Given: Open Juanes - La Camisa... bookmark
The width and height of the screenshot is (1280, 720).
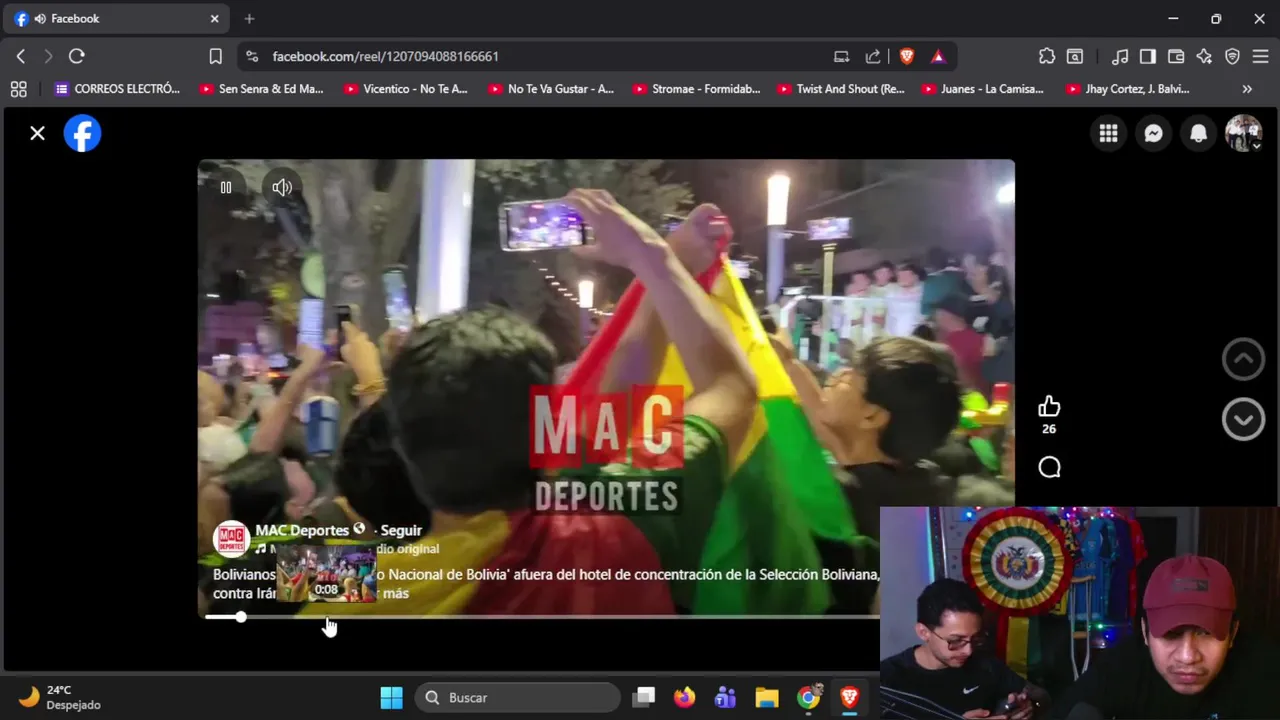Looking at the screenshot, I should coord(983,89).
